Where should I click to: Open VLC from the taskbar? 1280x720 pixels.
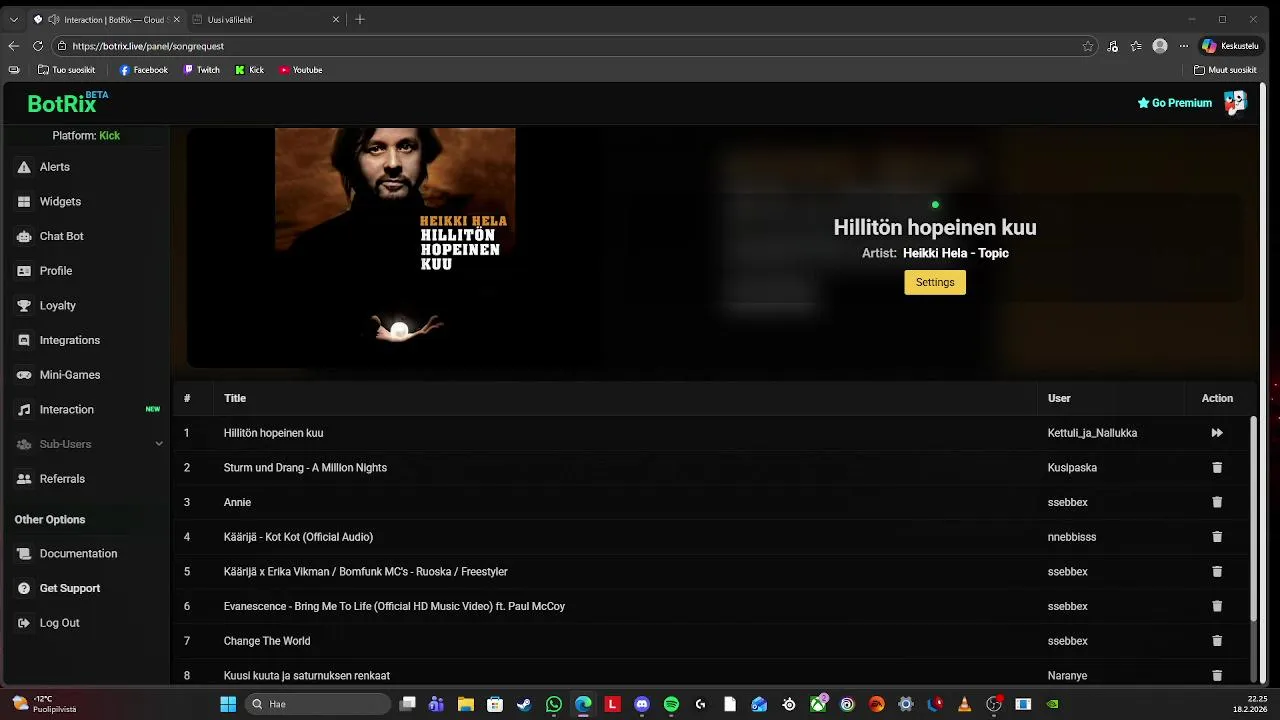click(x=964, y=704)
